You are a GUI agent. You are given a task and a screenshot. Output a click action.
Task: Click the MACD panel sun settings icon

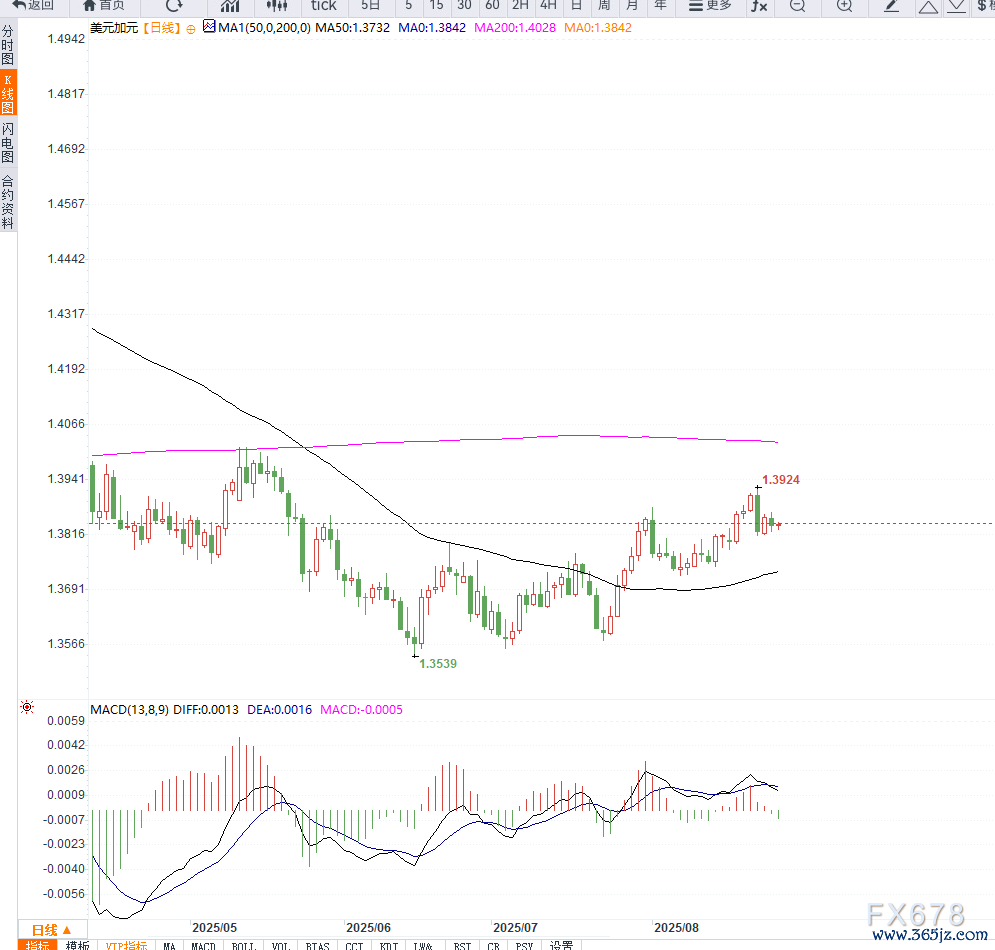(26, 708)
